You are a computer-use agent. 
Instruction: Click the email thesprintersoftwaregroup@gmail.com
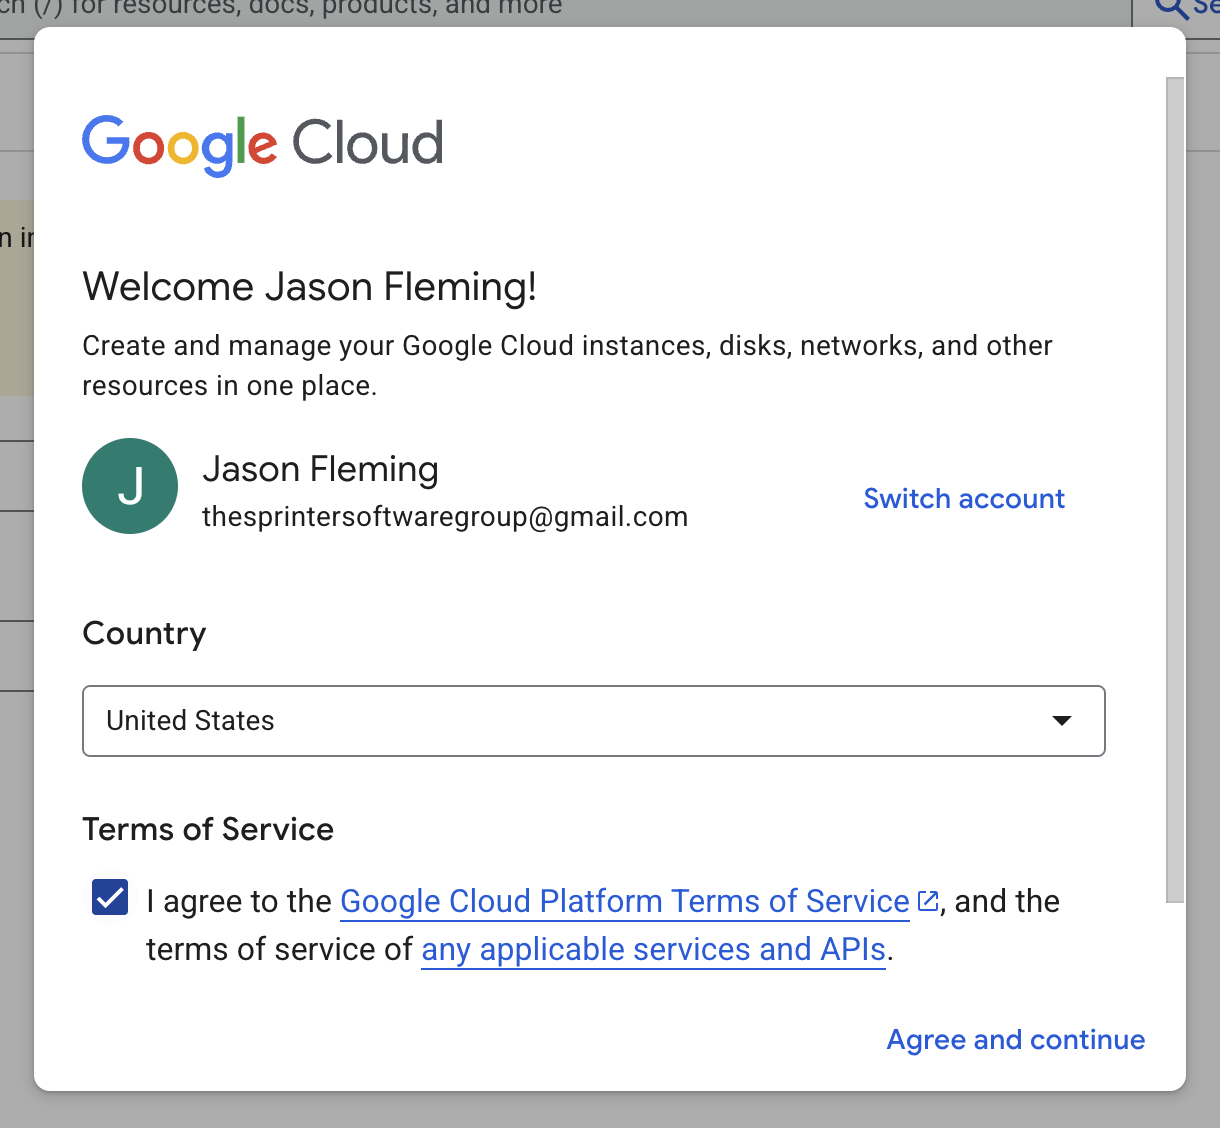(x=445, y=516)
